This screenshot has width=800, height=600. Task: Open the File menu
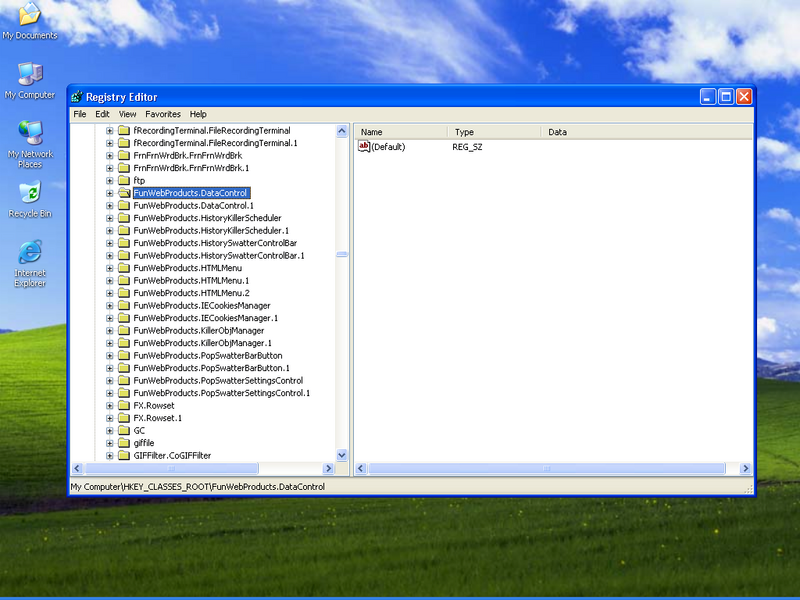click(x=80, y=114)
